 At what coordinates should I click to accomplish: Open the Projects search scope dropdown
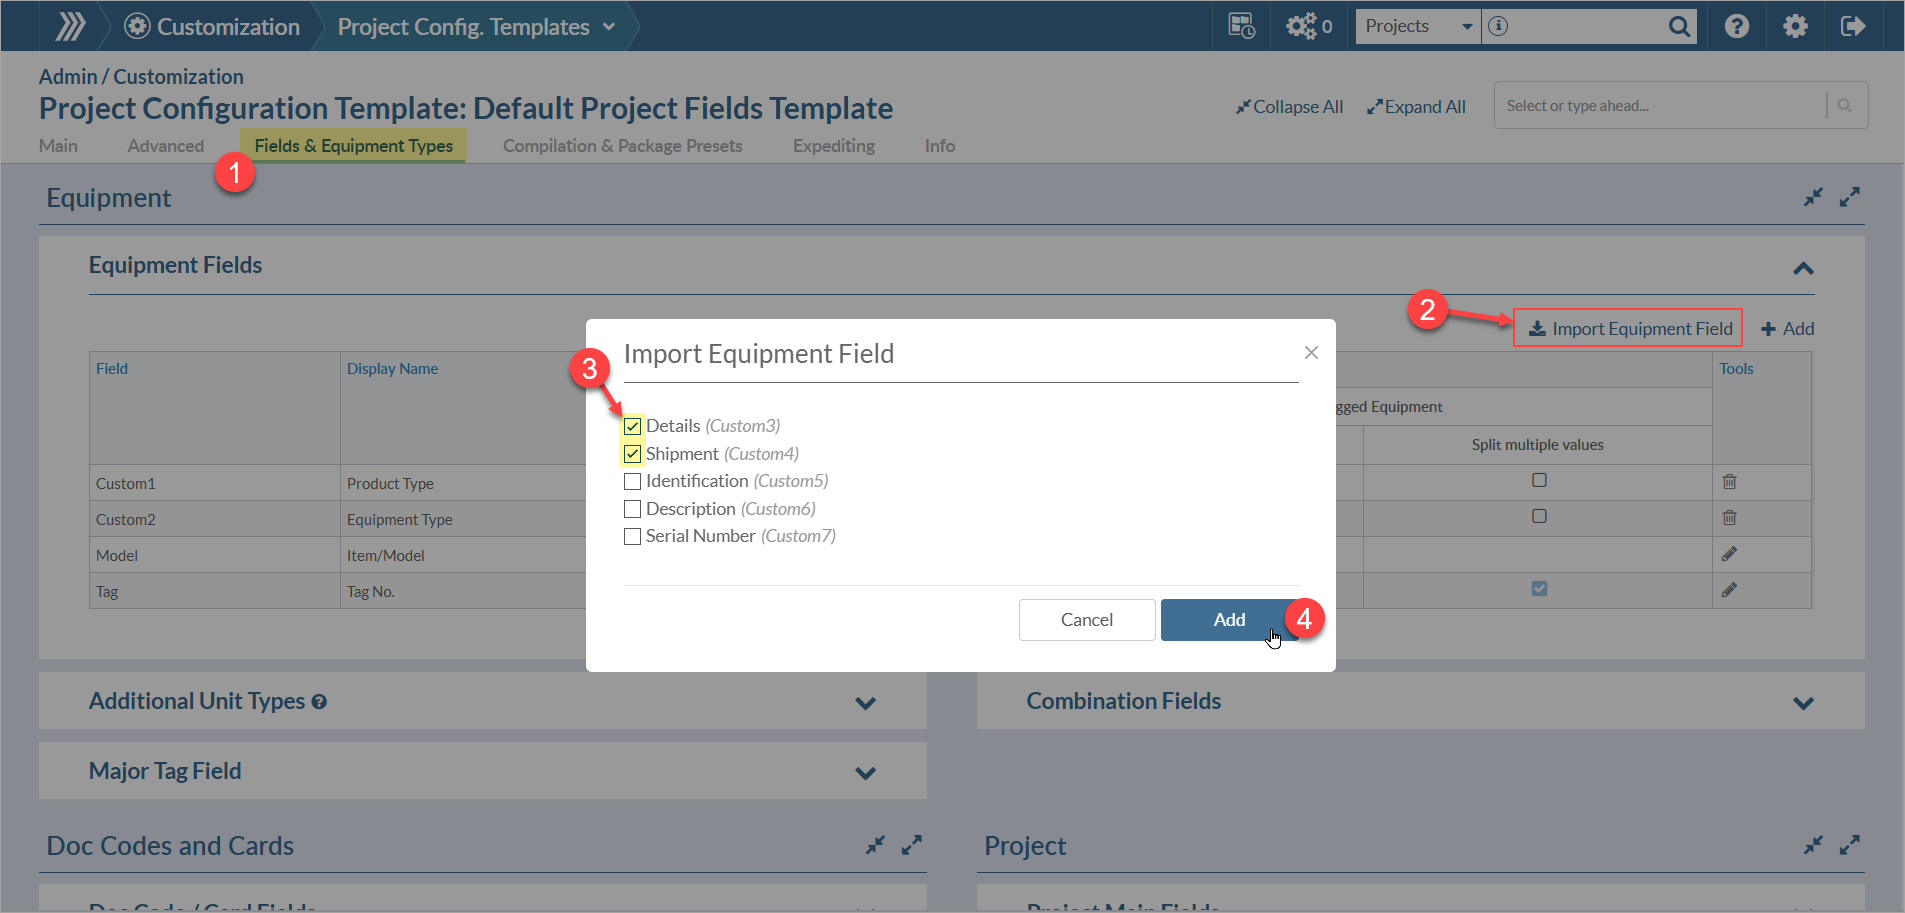tap(1417, 27)
